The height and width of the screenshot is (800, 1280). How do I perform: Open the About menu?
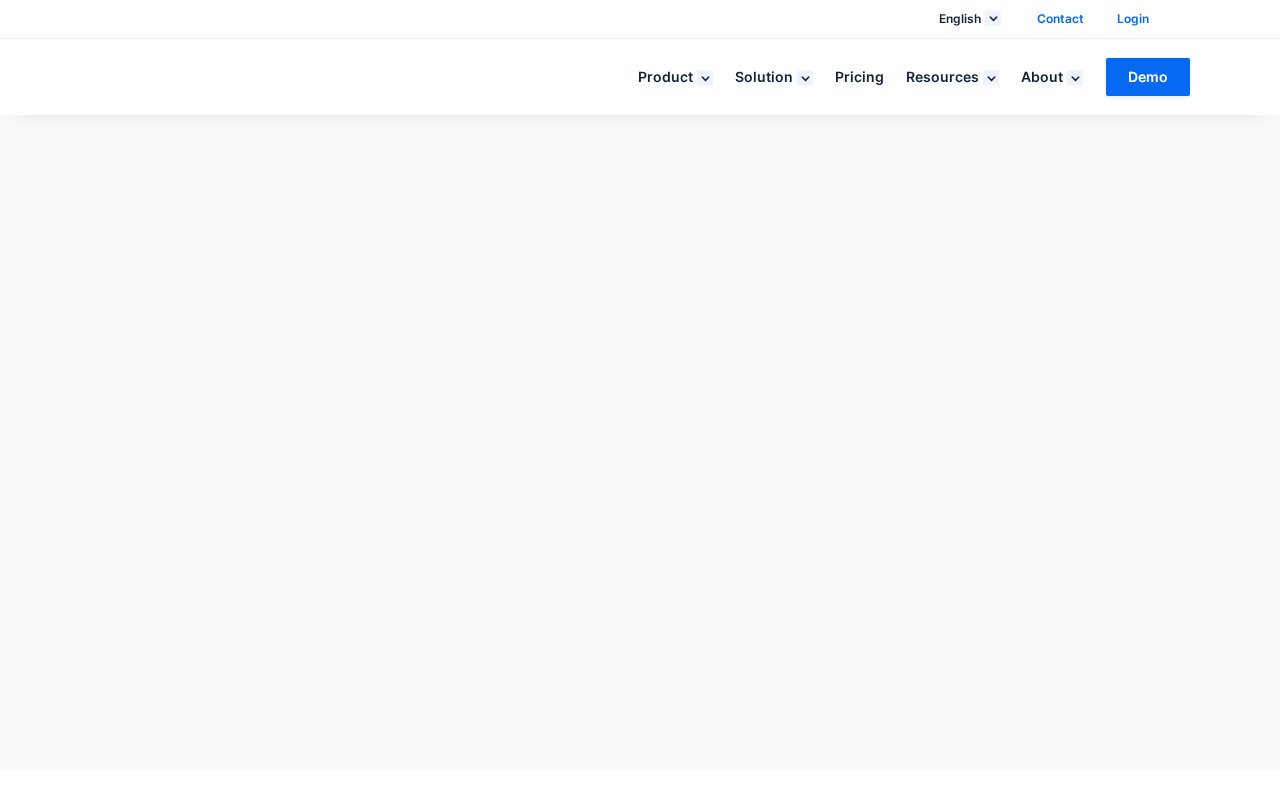coord(1041,77)
